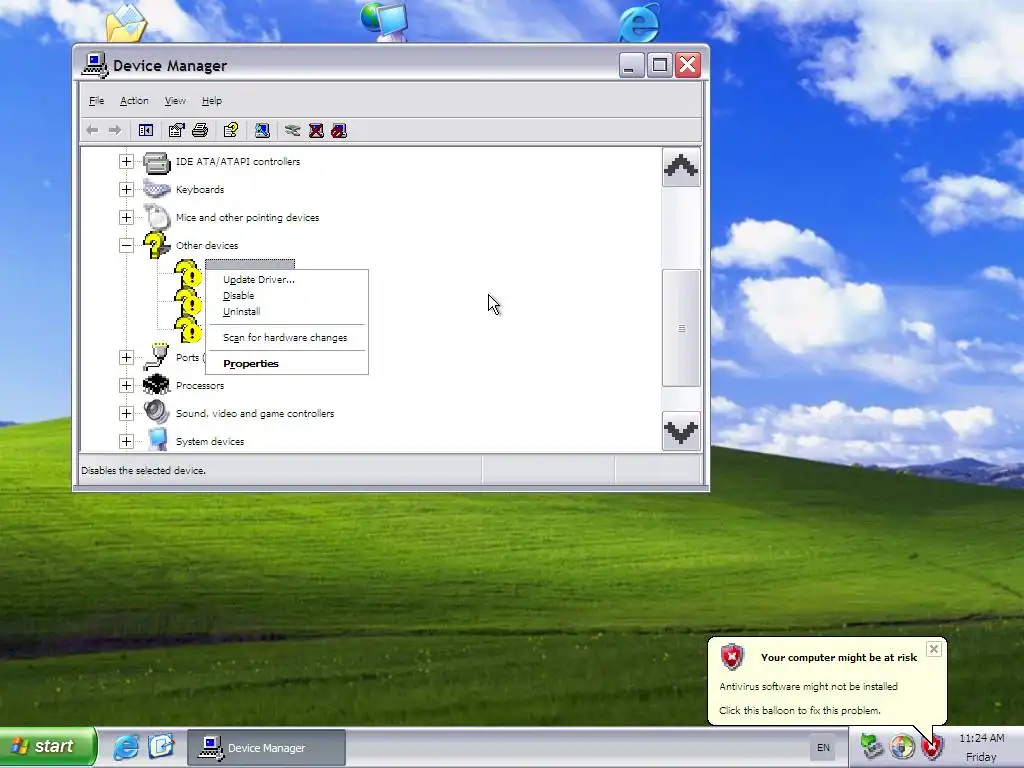This screenshot has width=1024, height=768.
Task: Expand the IDE ATA/ATAPI controllers node
Action: click(x=127, y=161)
